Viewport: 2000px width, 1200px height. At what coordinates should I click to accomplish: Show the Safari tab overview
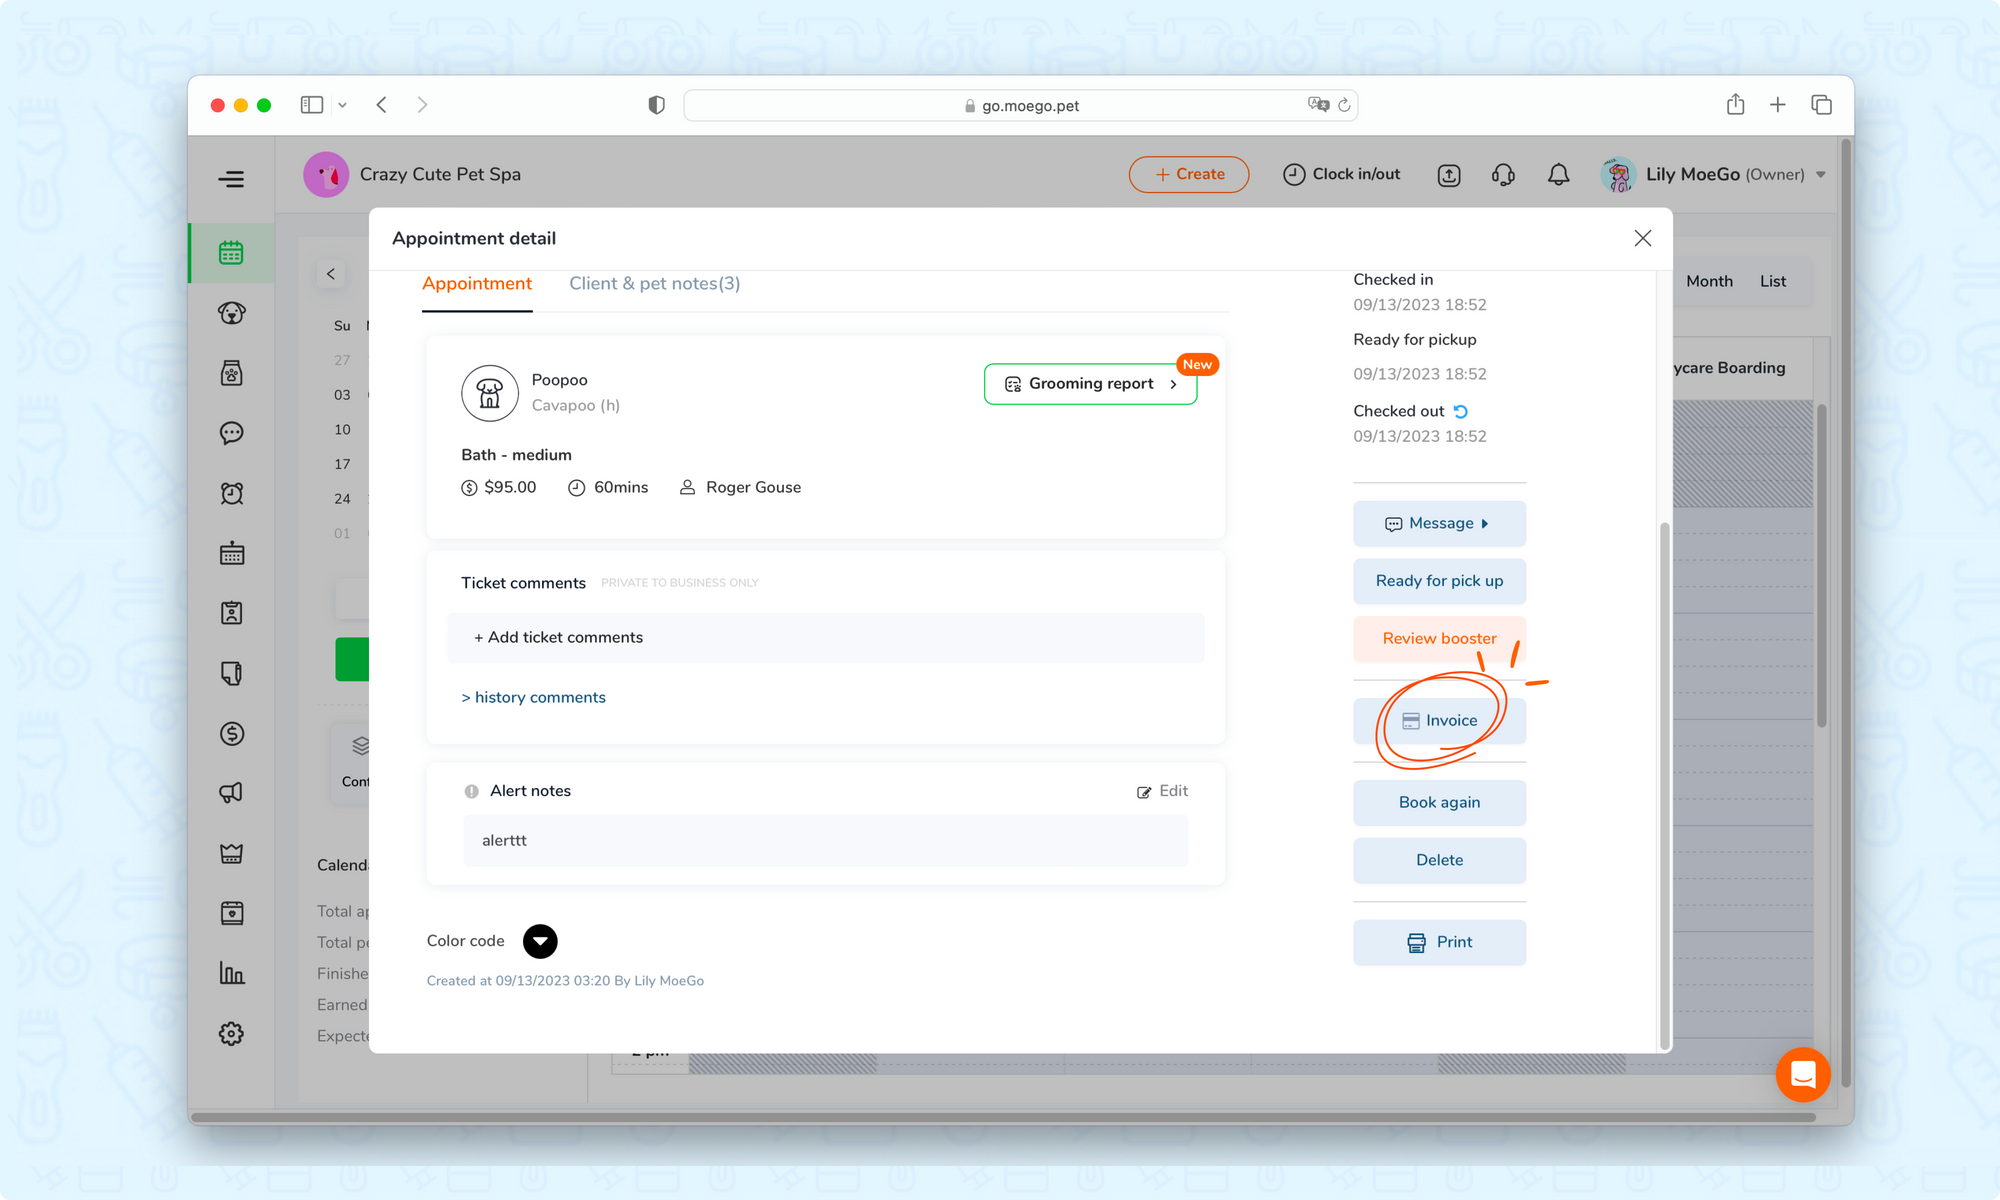point(1821,104)
